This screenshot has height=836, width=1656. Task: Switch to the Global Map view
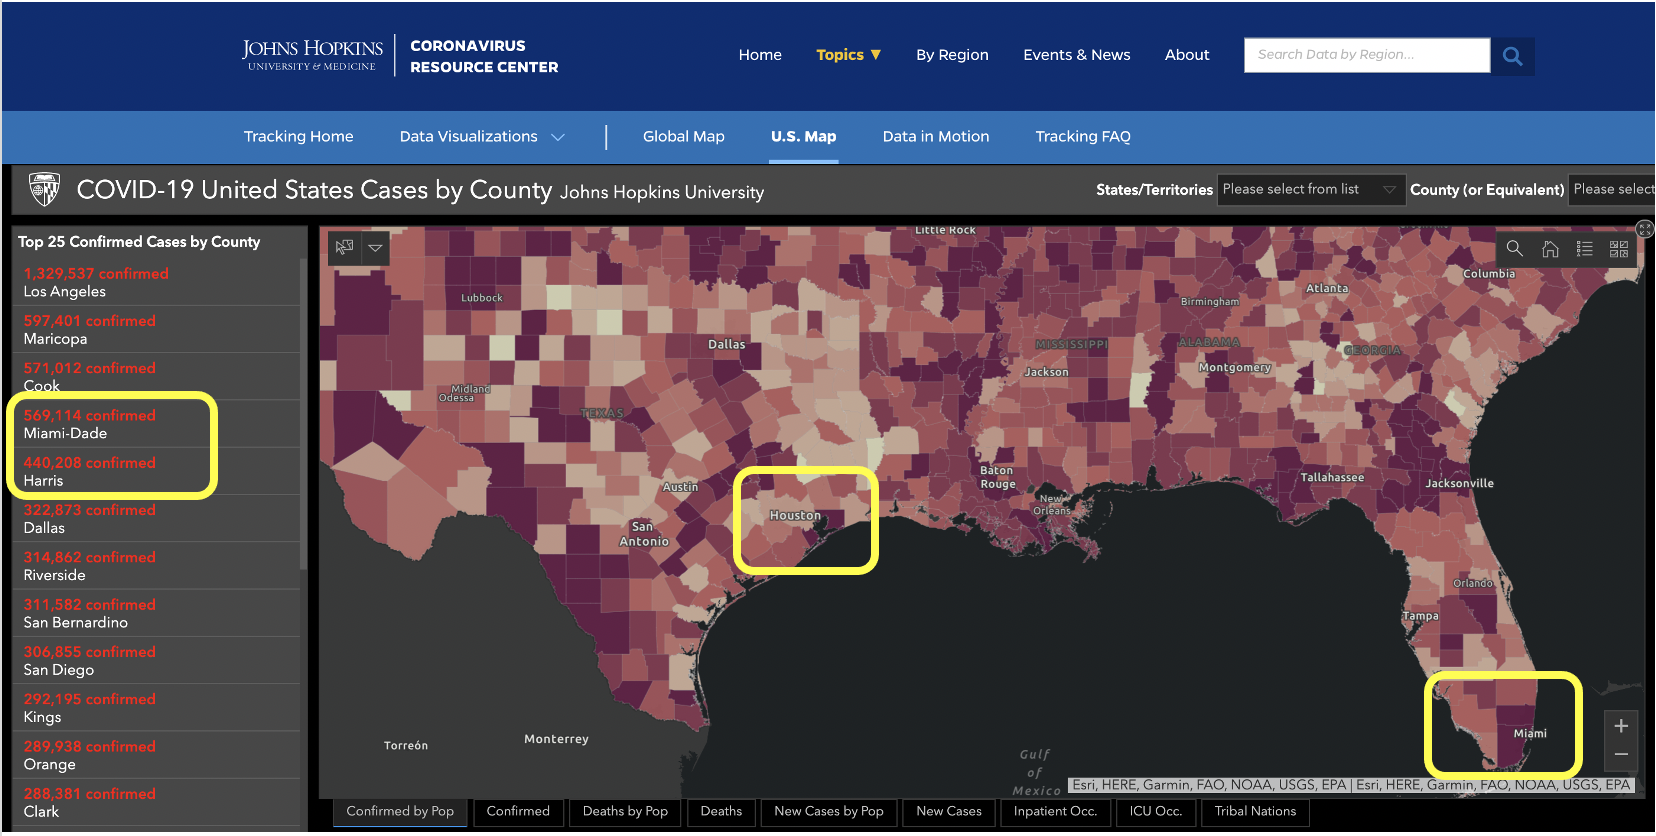(x=683, y=137)
